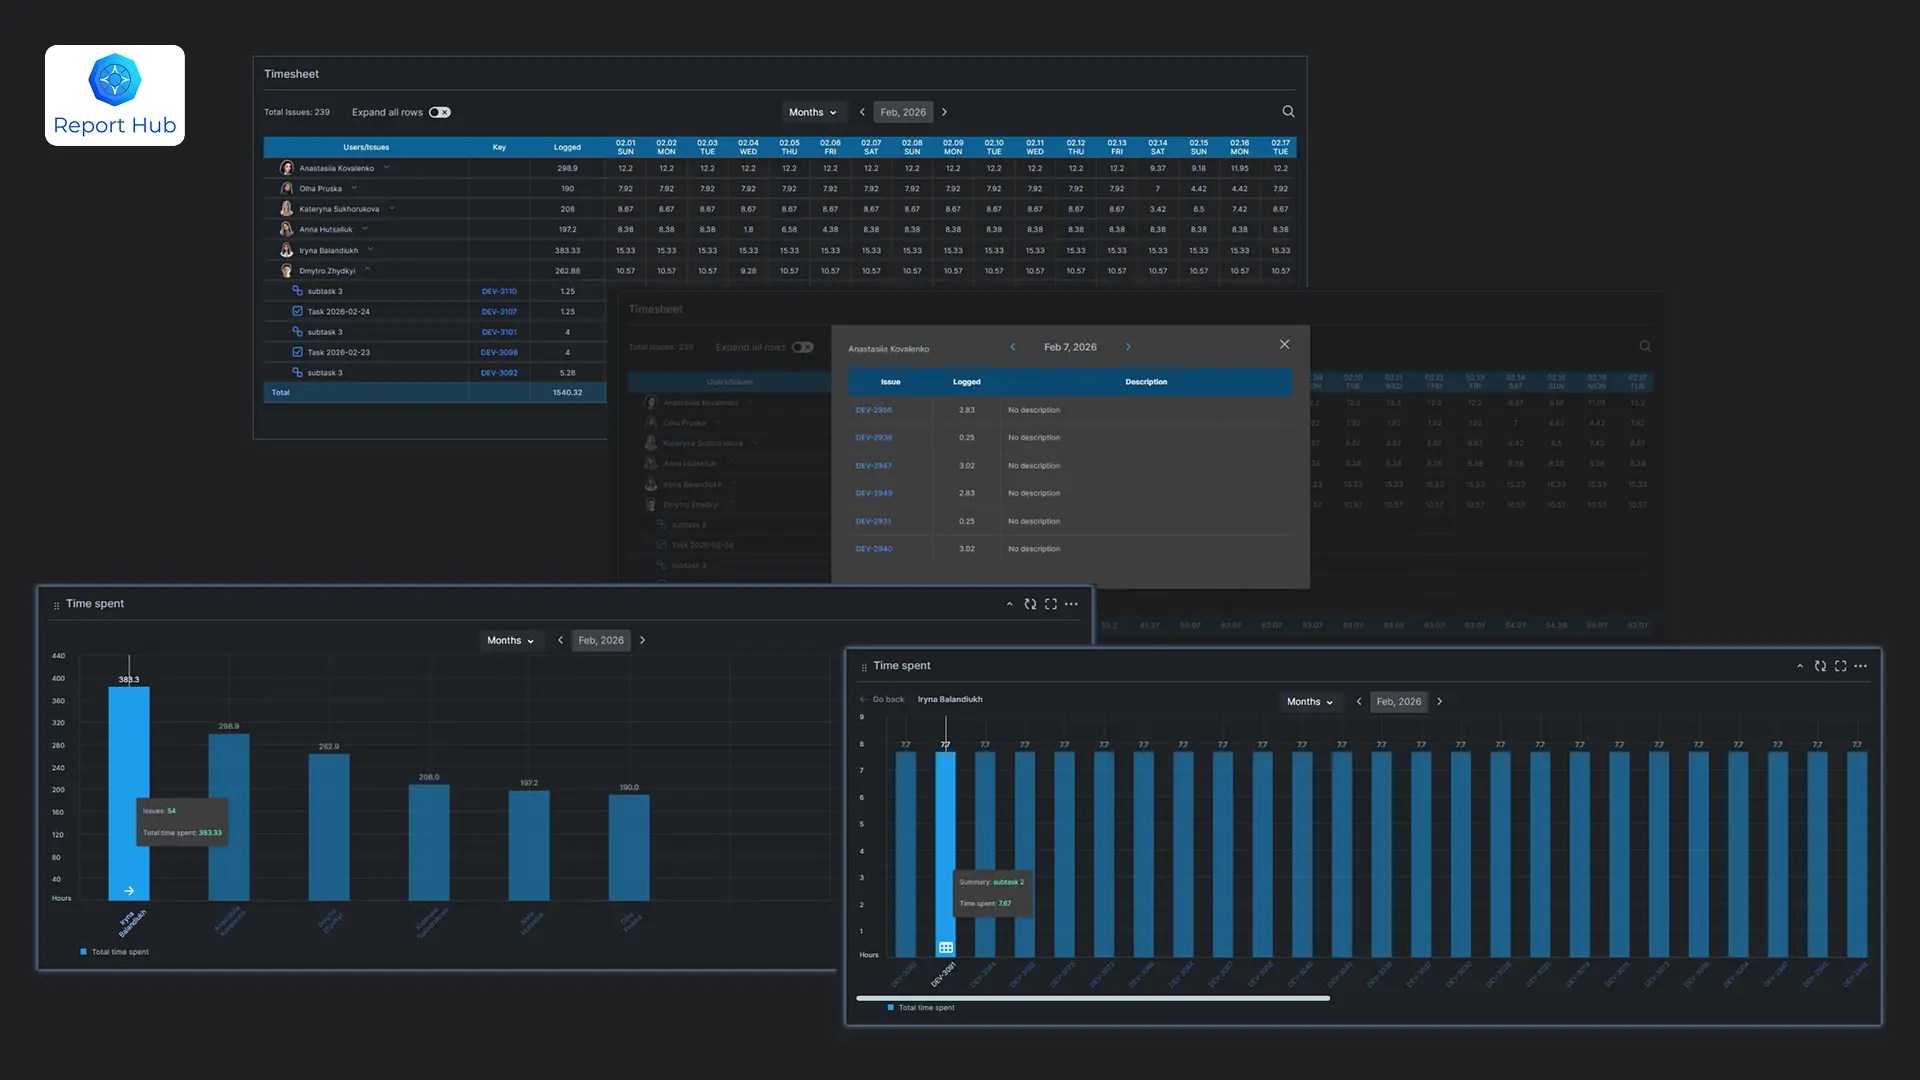Click Key column header in top Timesheet
The width and height of the screenshot is (1920, 1080).
pyautogui.click(x=499, y=147)
